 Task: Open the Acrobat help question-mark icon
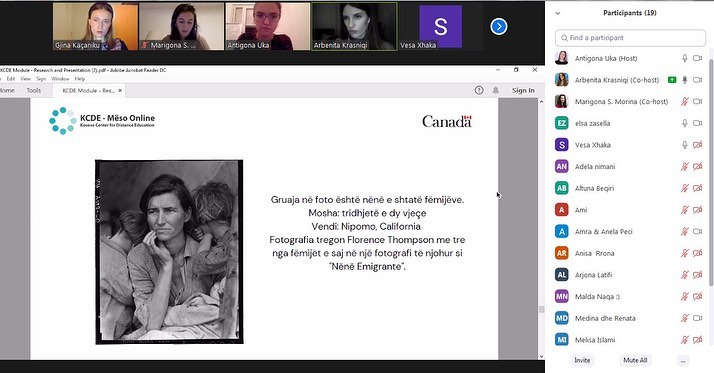point(479,90)
